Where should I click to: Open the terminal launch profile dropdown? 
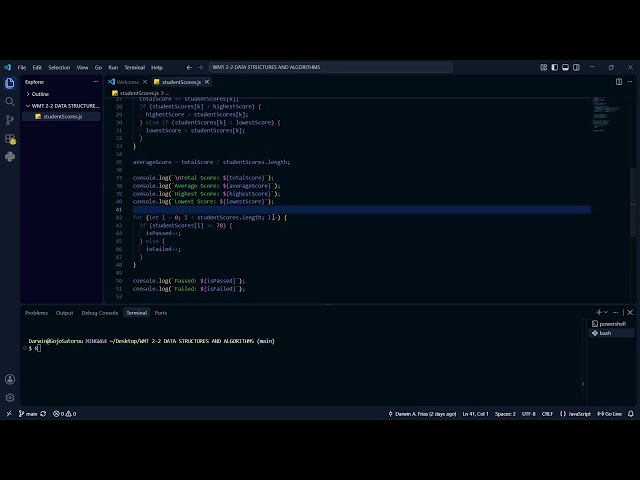tap(606, 312)
